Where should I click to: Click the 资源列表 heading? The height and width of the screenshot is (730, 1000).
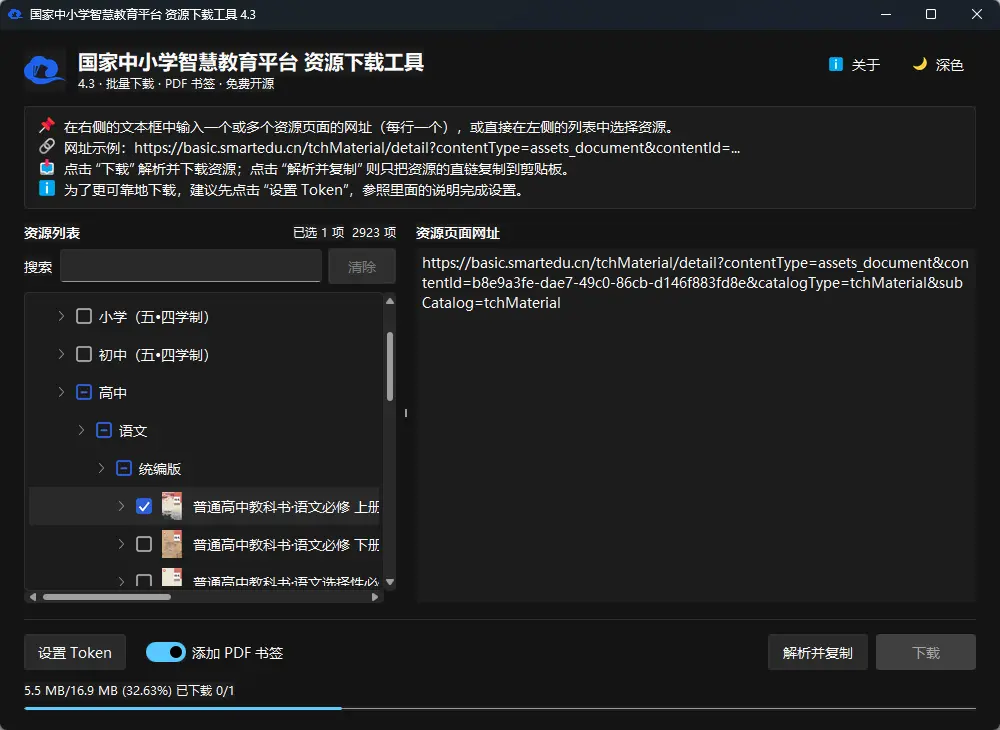pyautogui.click(x=52, y=233)
